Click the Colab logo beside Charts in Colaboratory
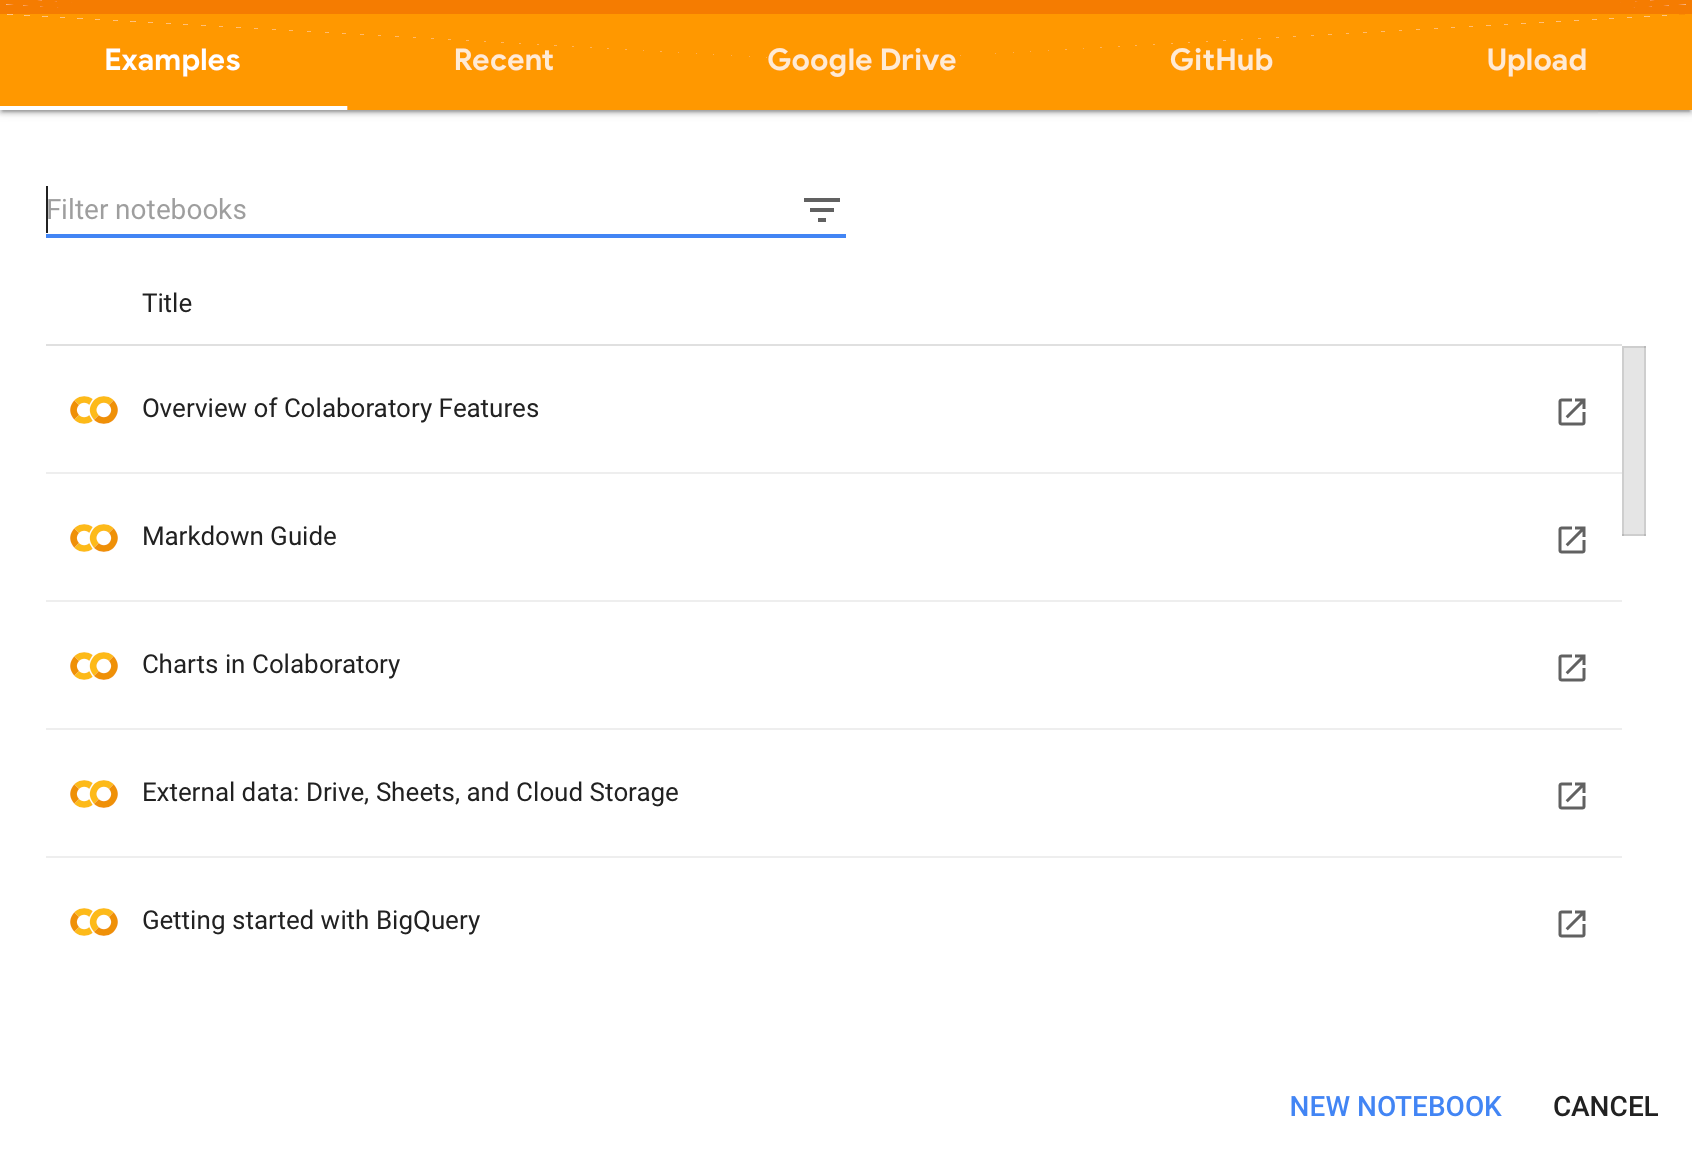1692x1156 pixels. coord(94,666)
